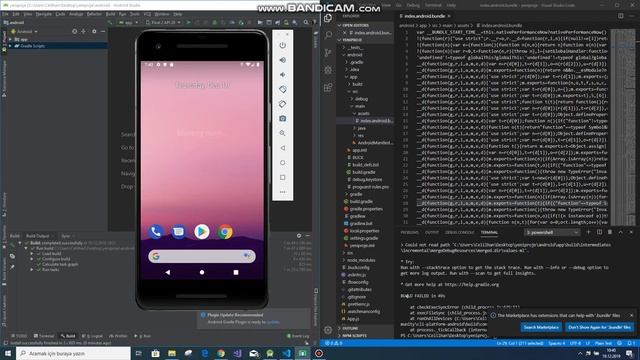The image size is (640, 360).
Task: Select the TERMINAL panel tab
Action: coord(489,232)
